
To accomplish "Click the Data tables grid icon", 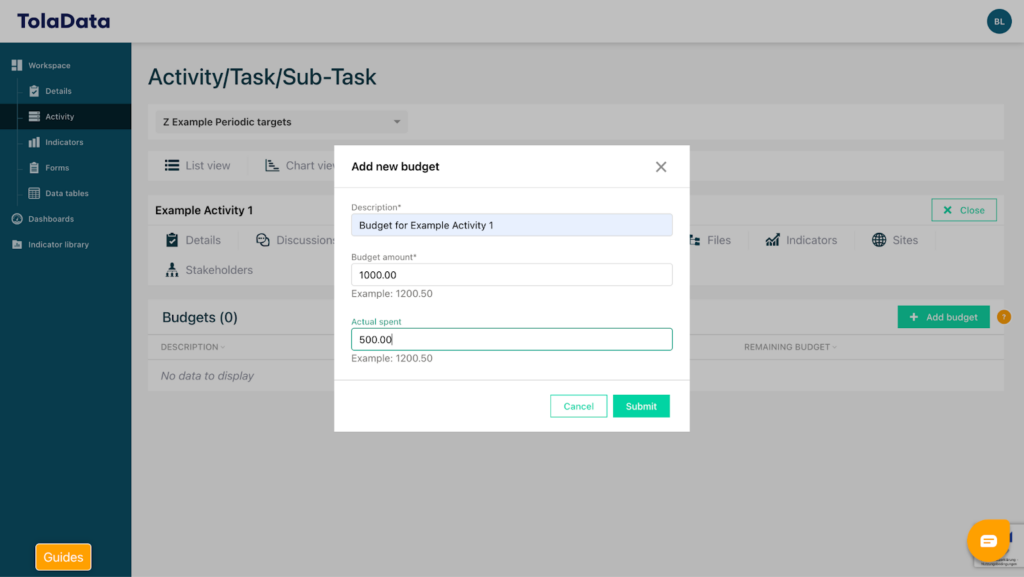I will tap(34, 193).
